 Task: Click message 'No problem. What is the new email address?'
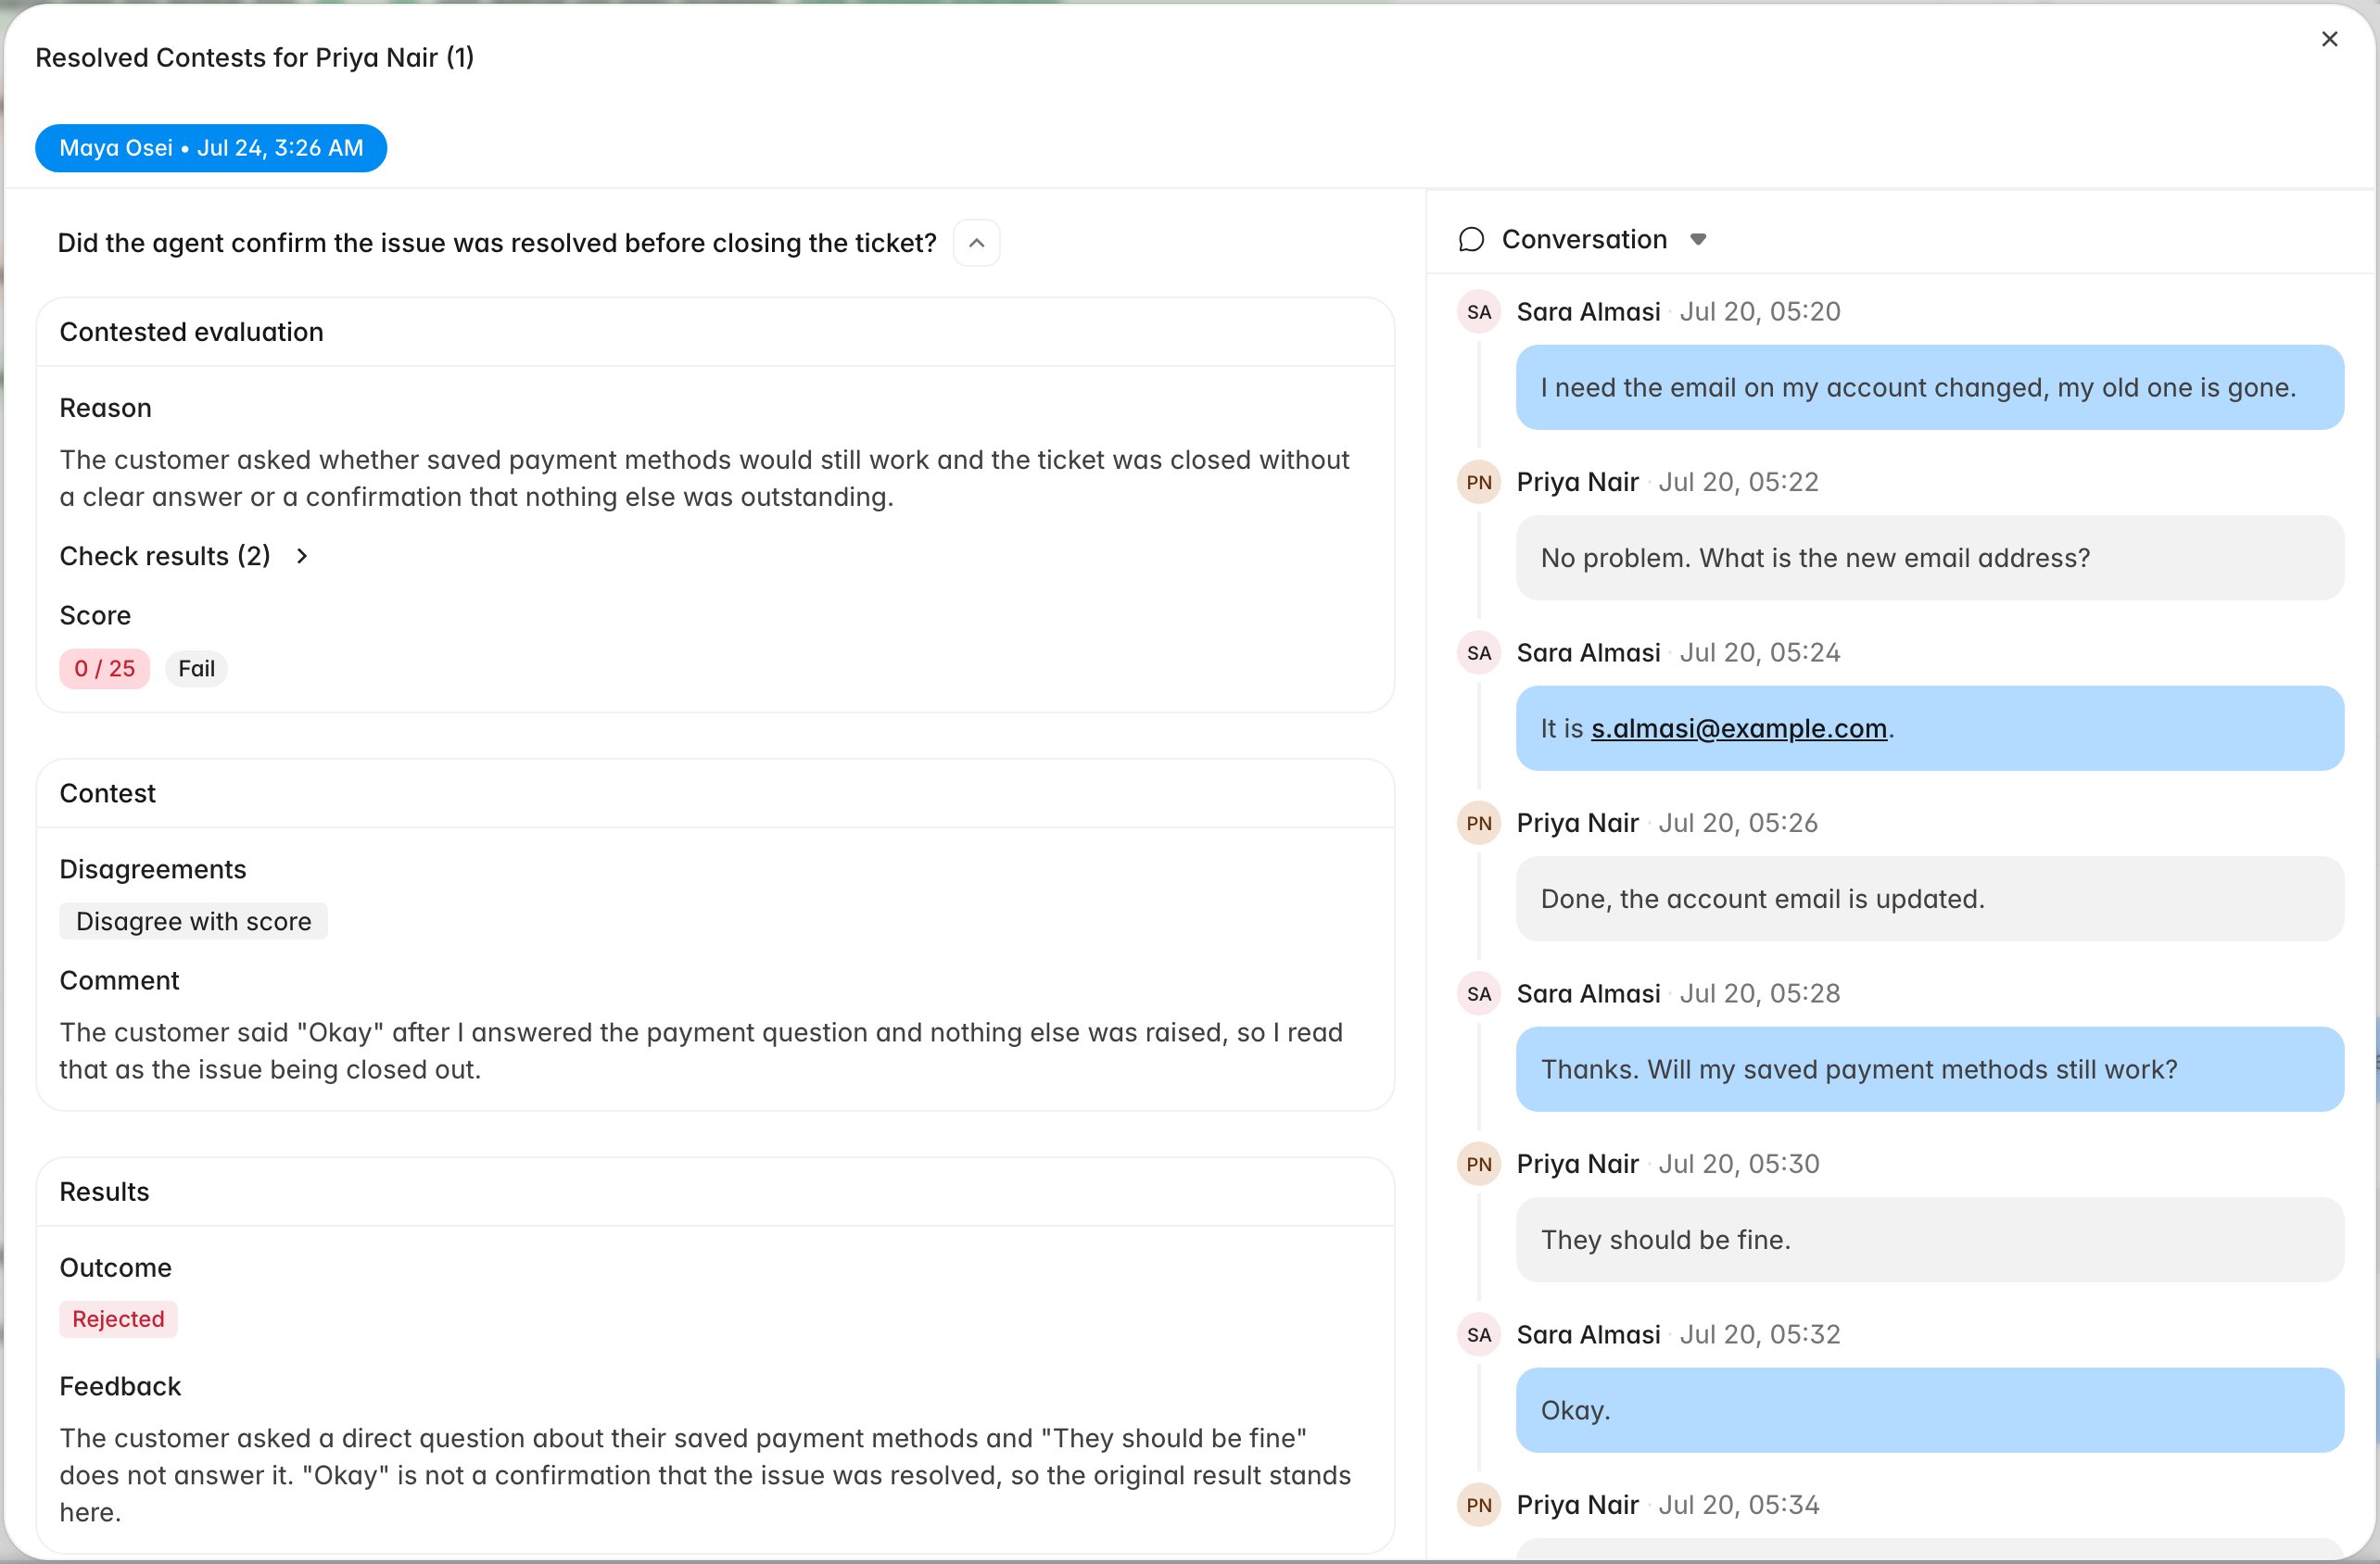coord(1929,558)
